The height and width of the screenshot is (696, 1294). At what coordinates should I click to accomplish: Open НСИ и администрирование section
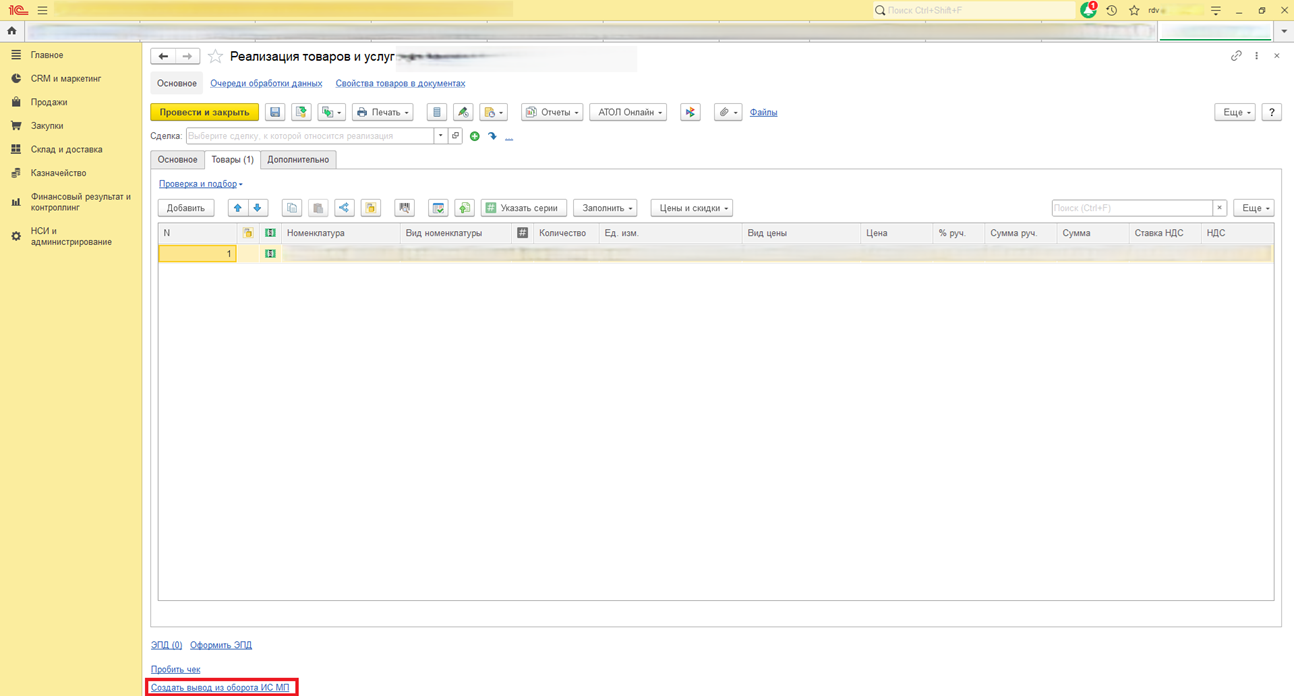[x=71, y=236]
